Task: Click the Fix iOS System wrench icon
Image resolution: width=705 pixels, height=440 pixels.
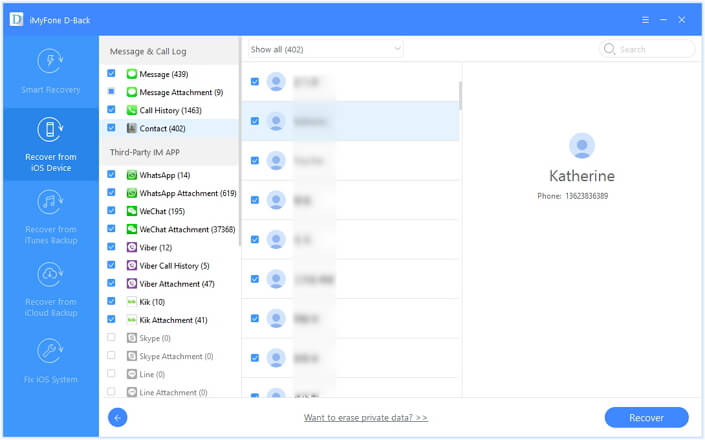Action: [50, 349]
